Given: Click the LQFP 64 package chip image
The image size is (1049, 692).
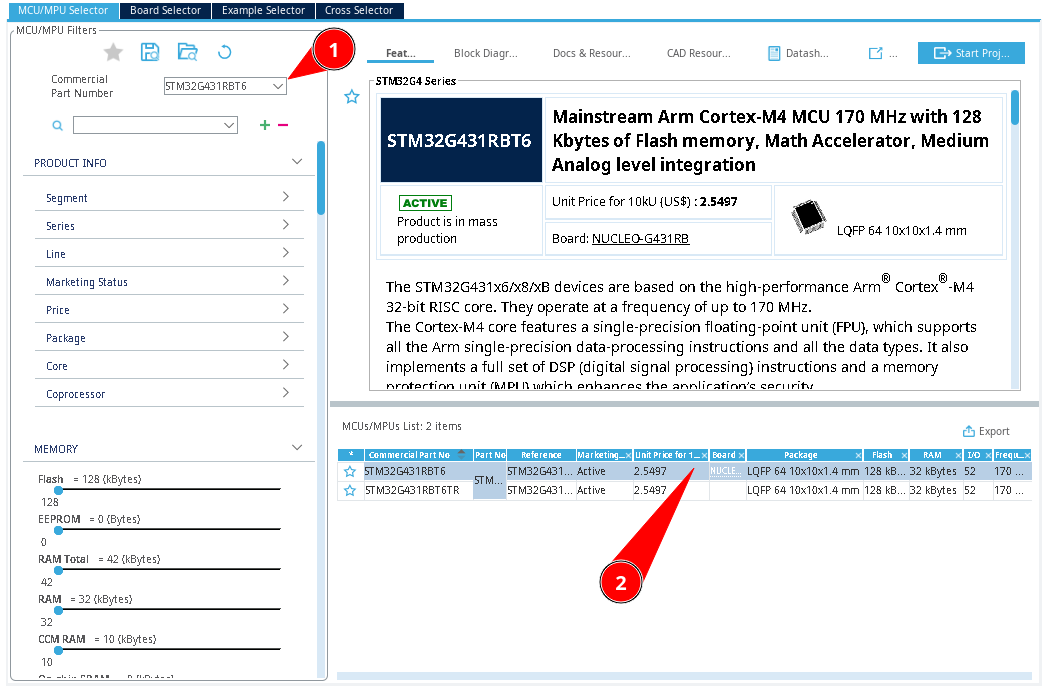Looking at the screenshot, I should click(808, 218).
